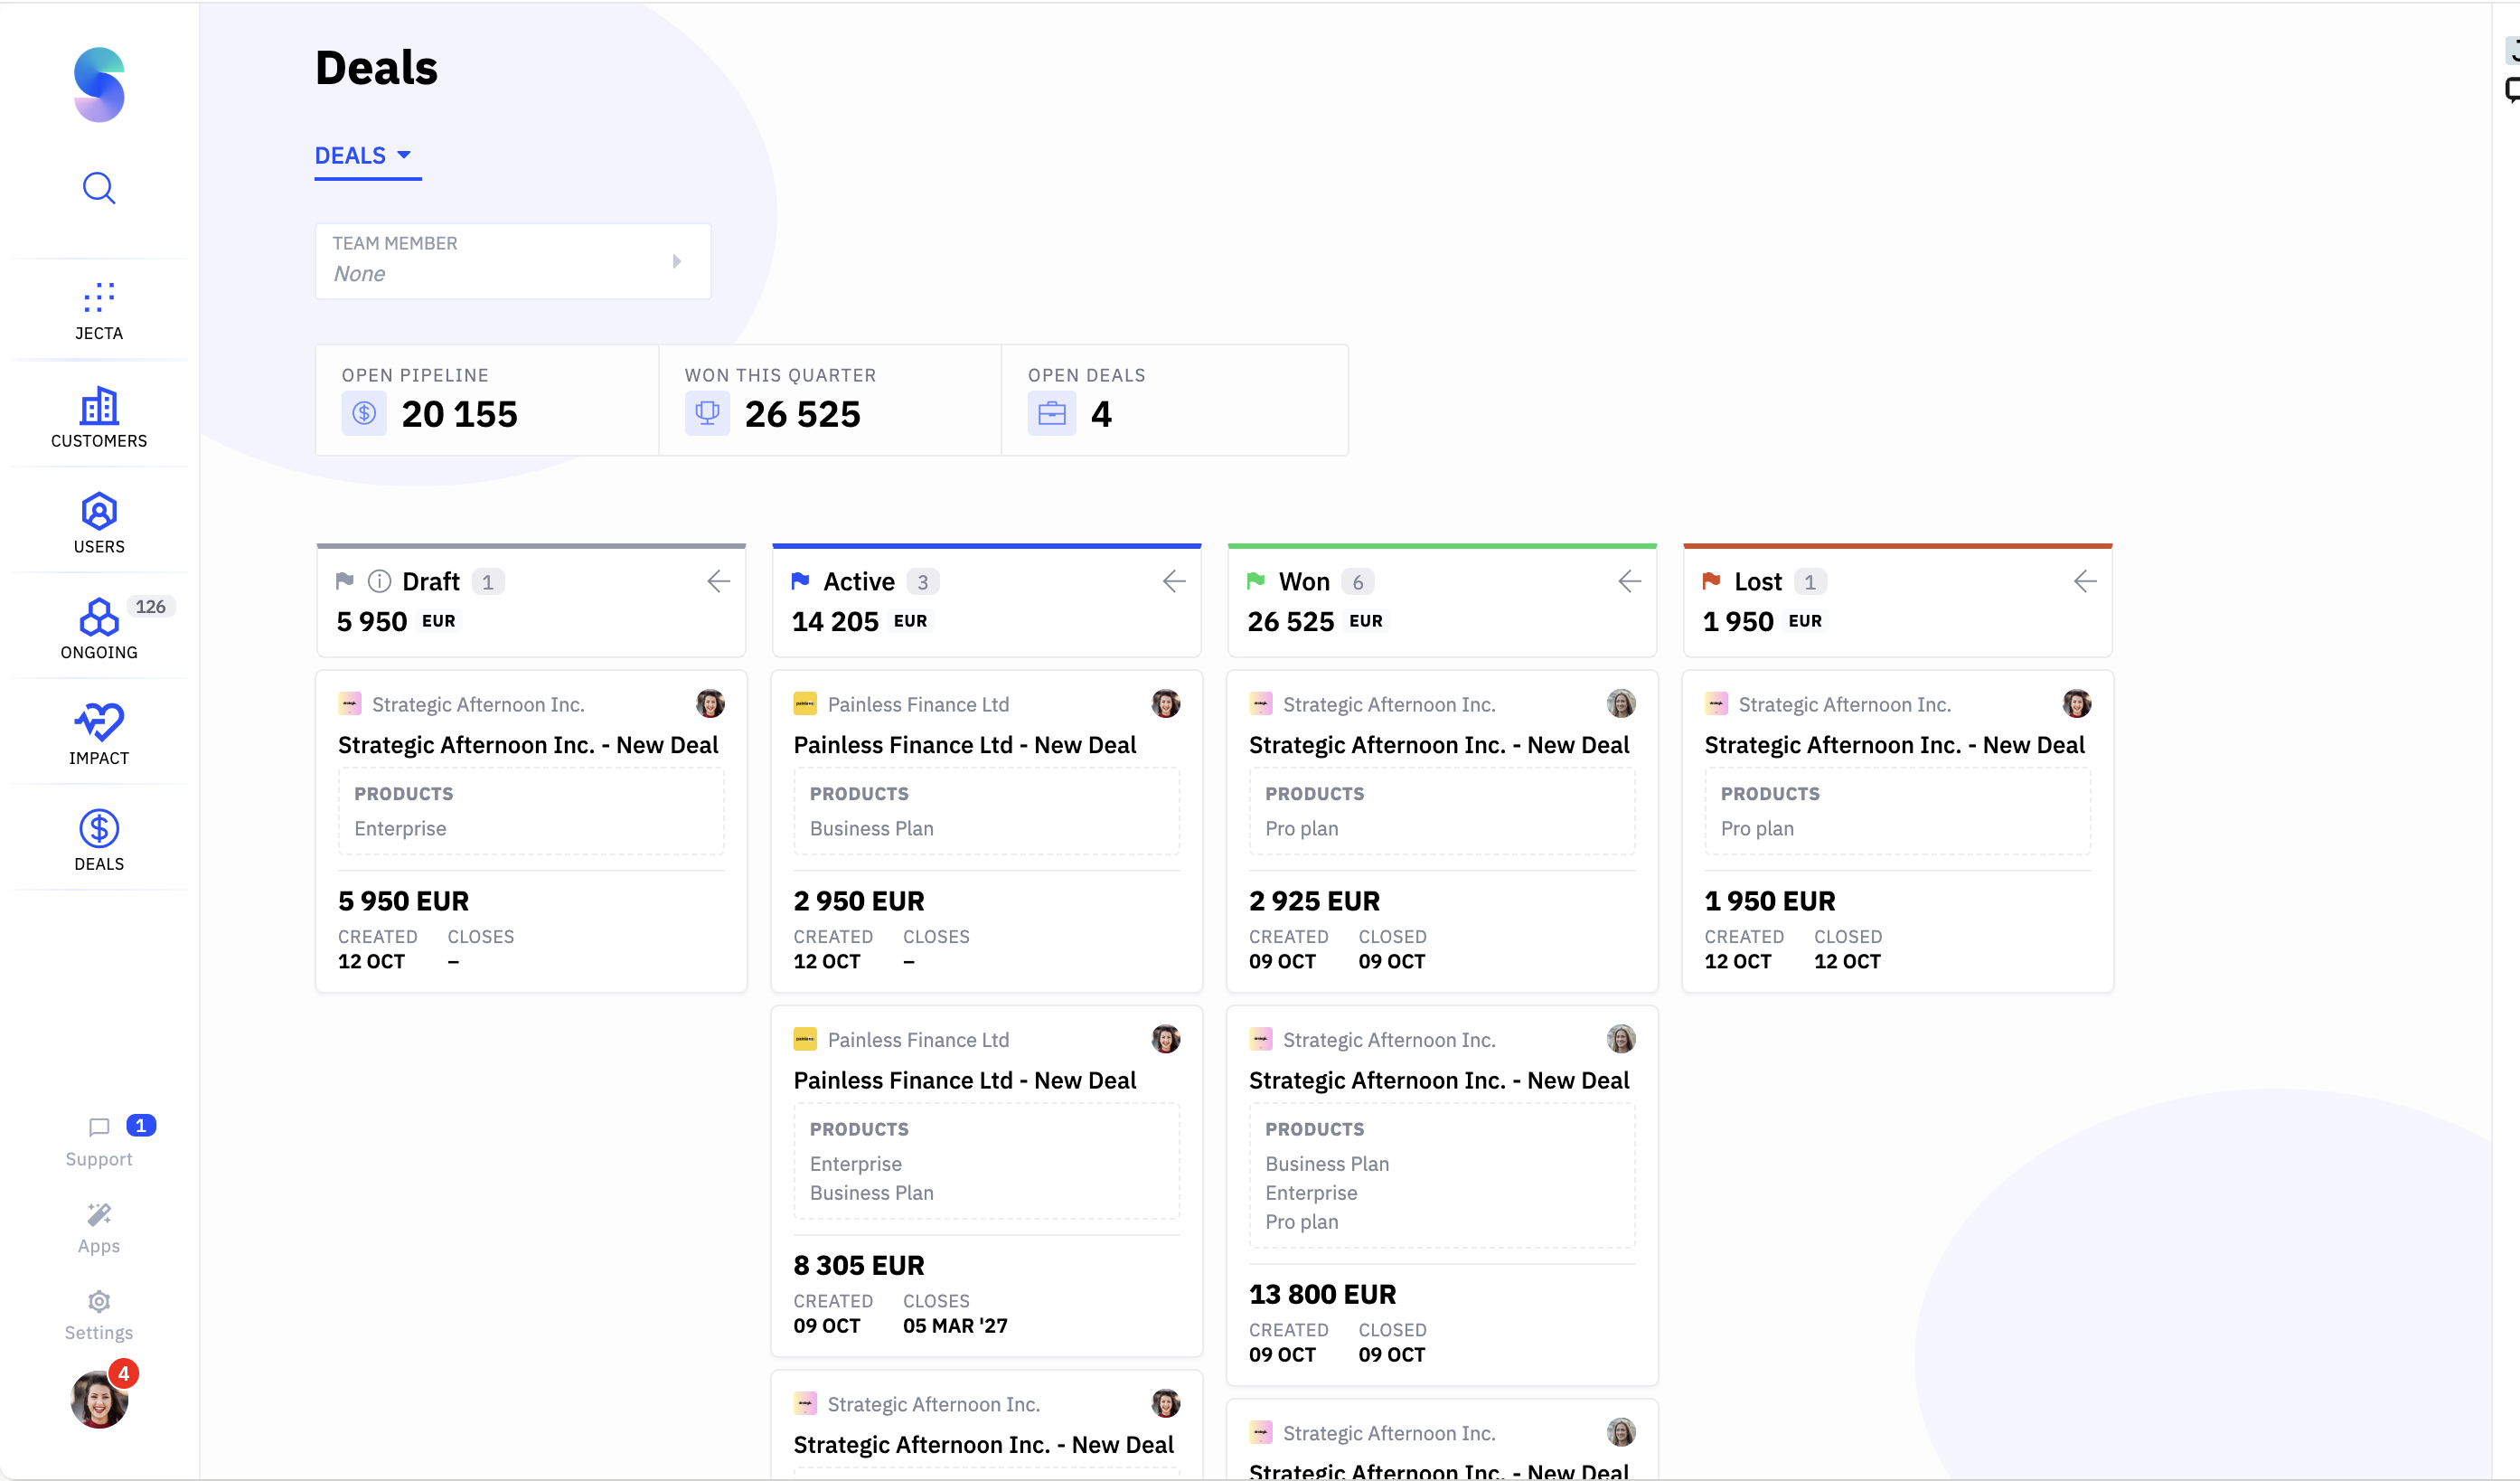Click the Won This Quarter trophy icon
2520x1481 pixels.
[707, 413]
